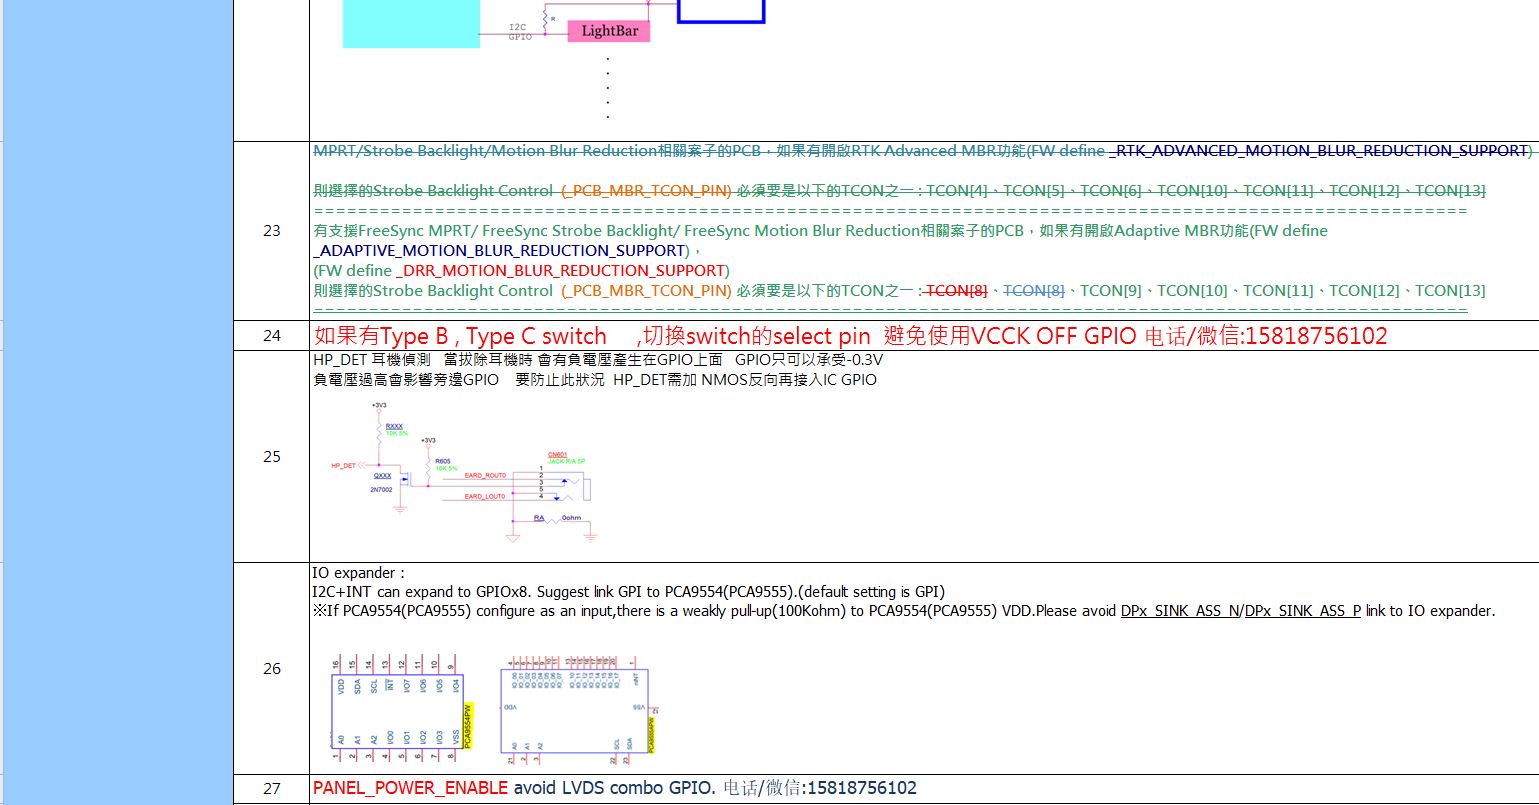Click row number cell 24
Image resolution: width=1539 pixels, height=805 pixels.
pos(271,336)
